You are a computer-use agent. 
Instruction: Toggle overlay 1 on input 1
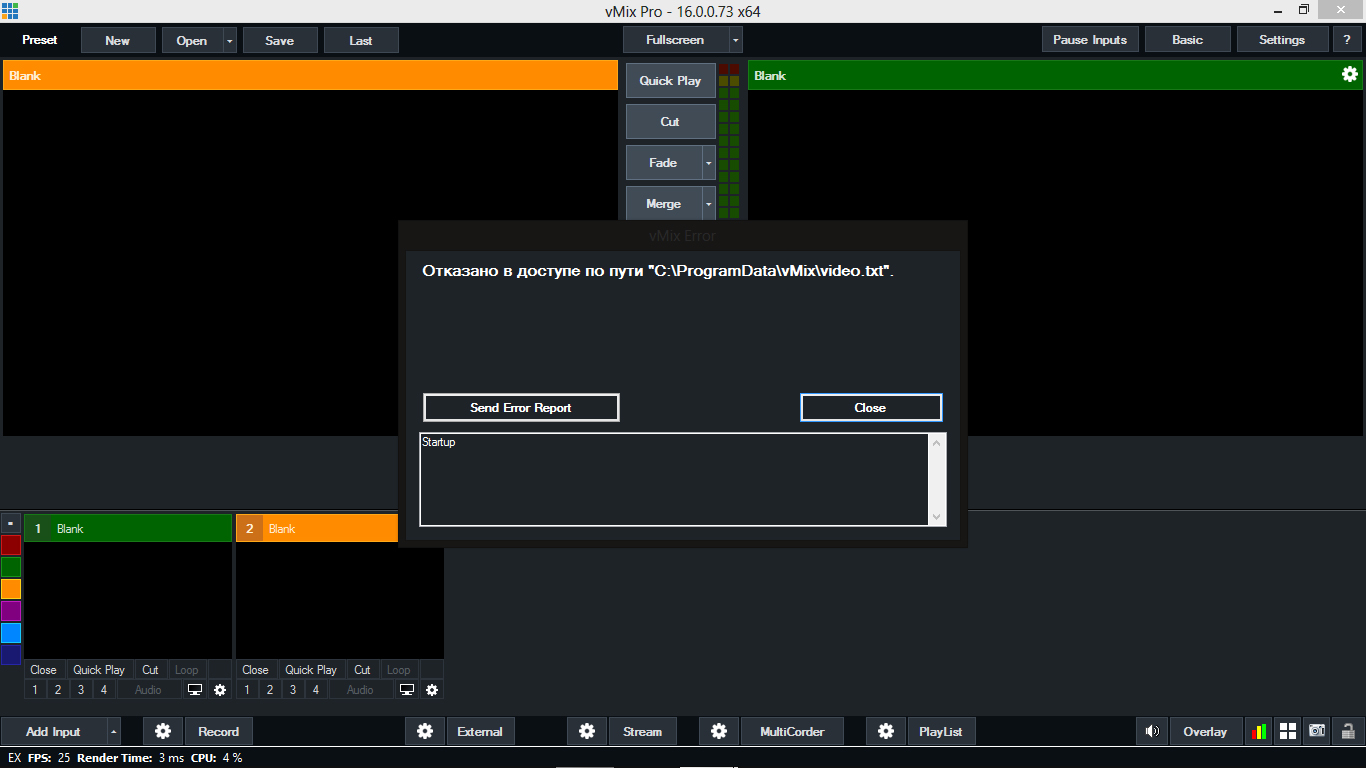point(35,690)
